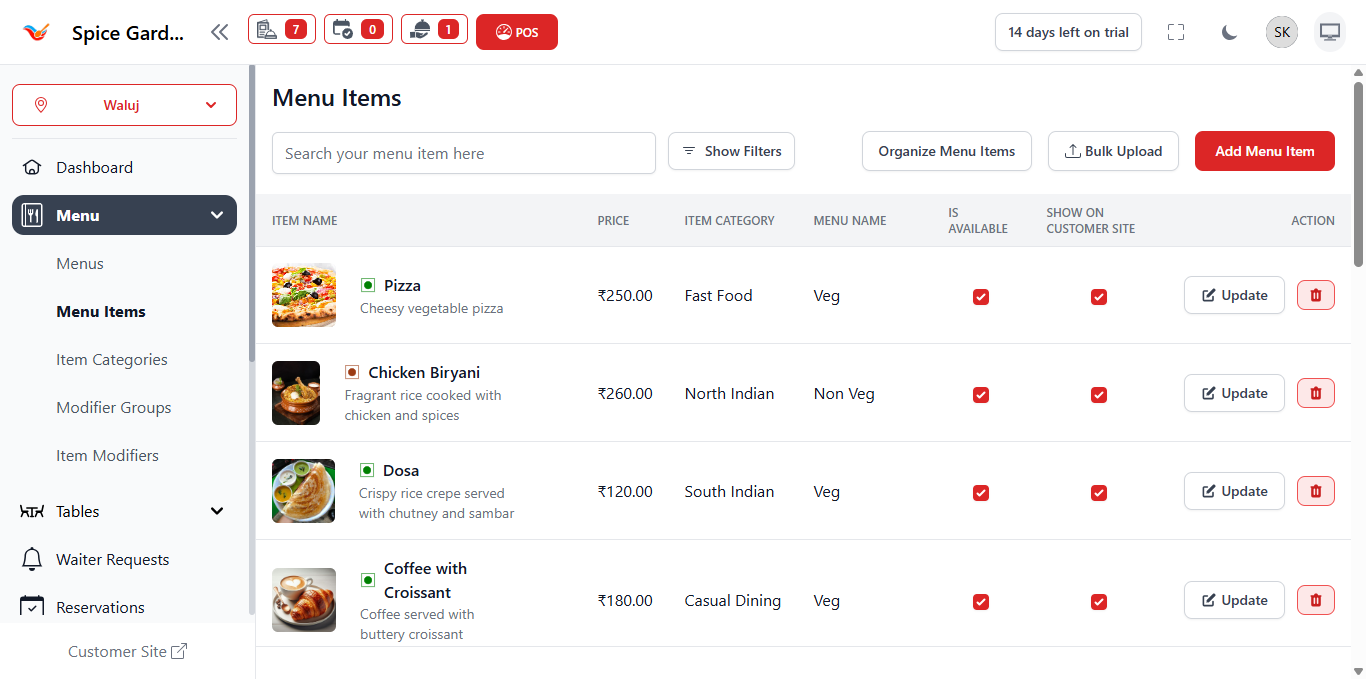Delete the Chicken Biryani item via trash icon
This screenshot has height=679, width=1366.
point(1315,393)
